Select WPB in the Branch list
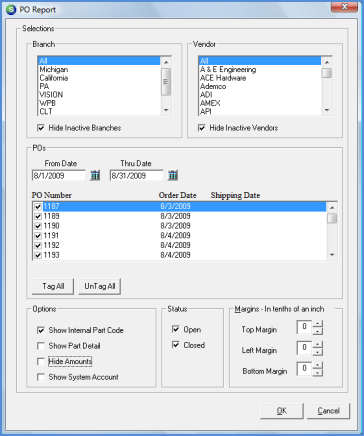 [x=99, y=103]
